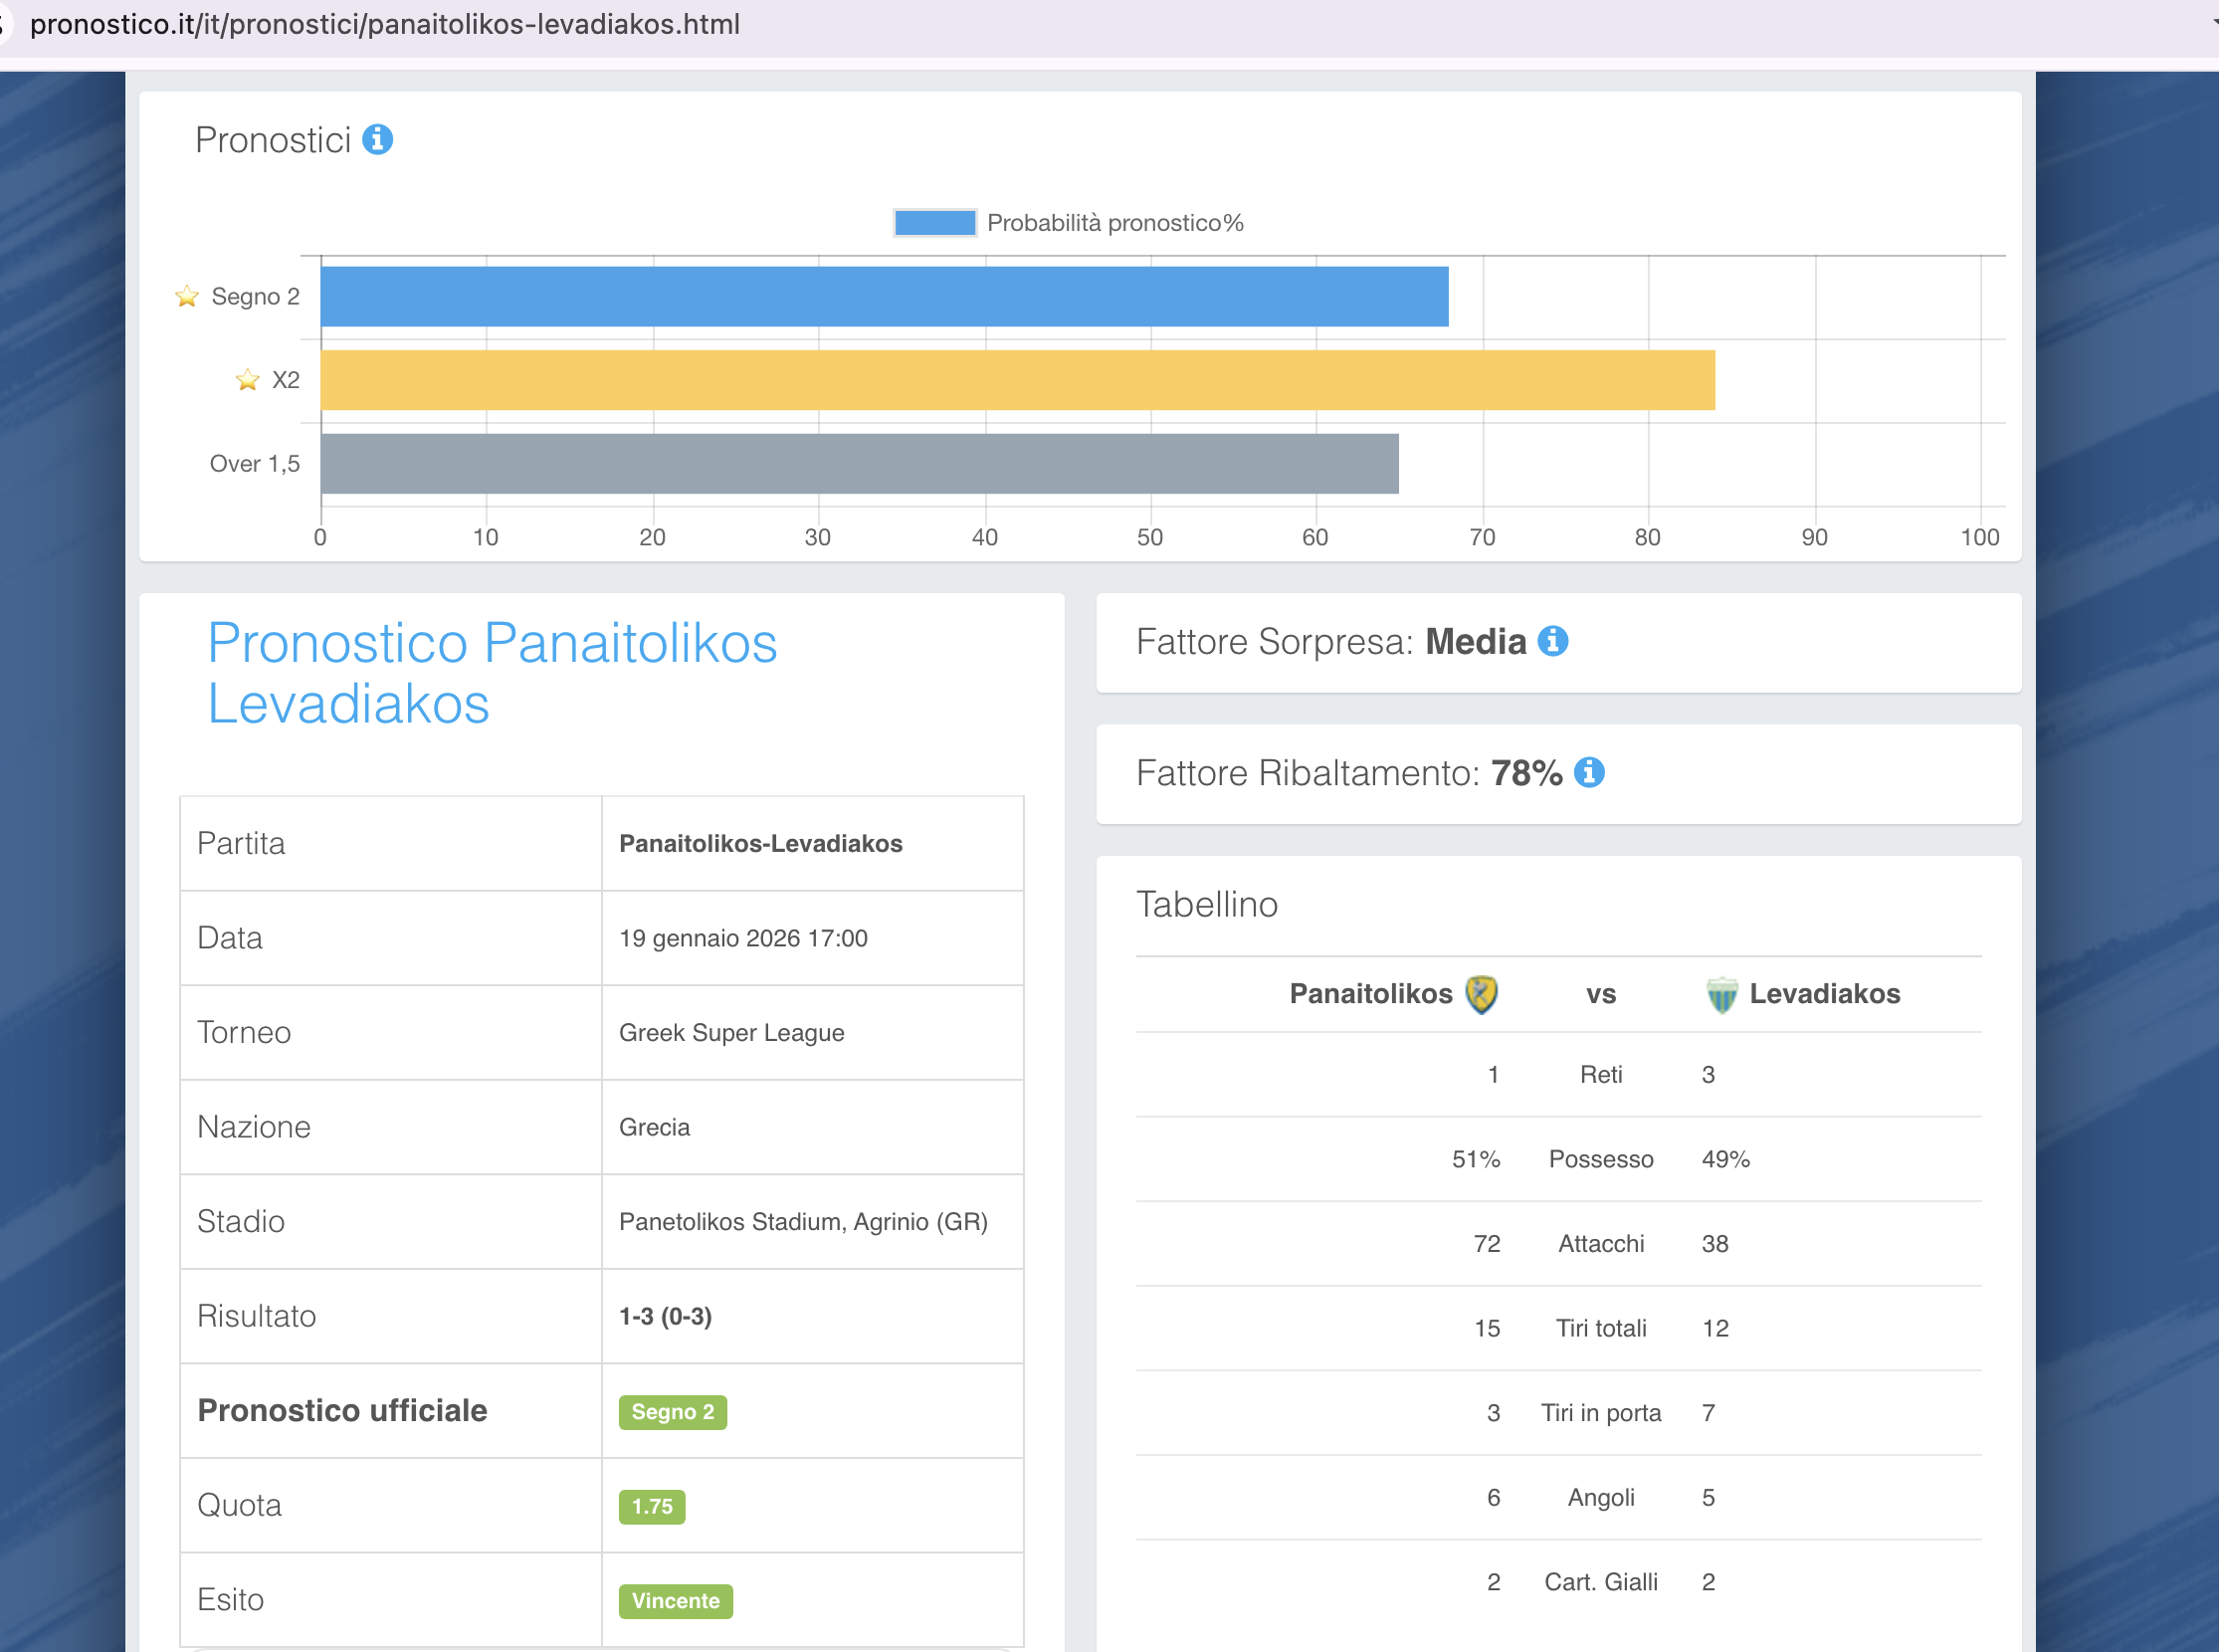Click the Panaitolikos team crest
This screenshot has width=2219, height=1652.
[1481, 994]
